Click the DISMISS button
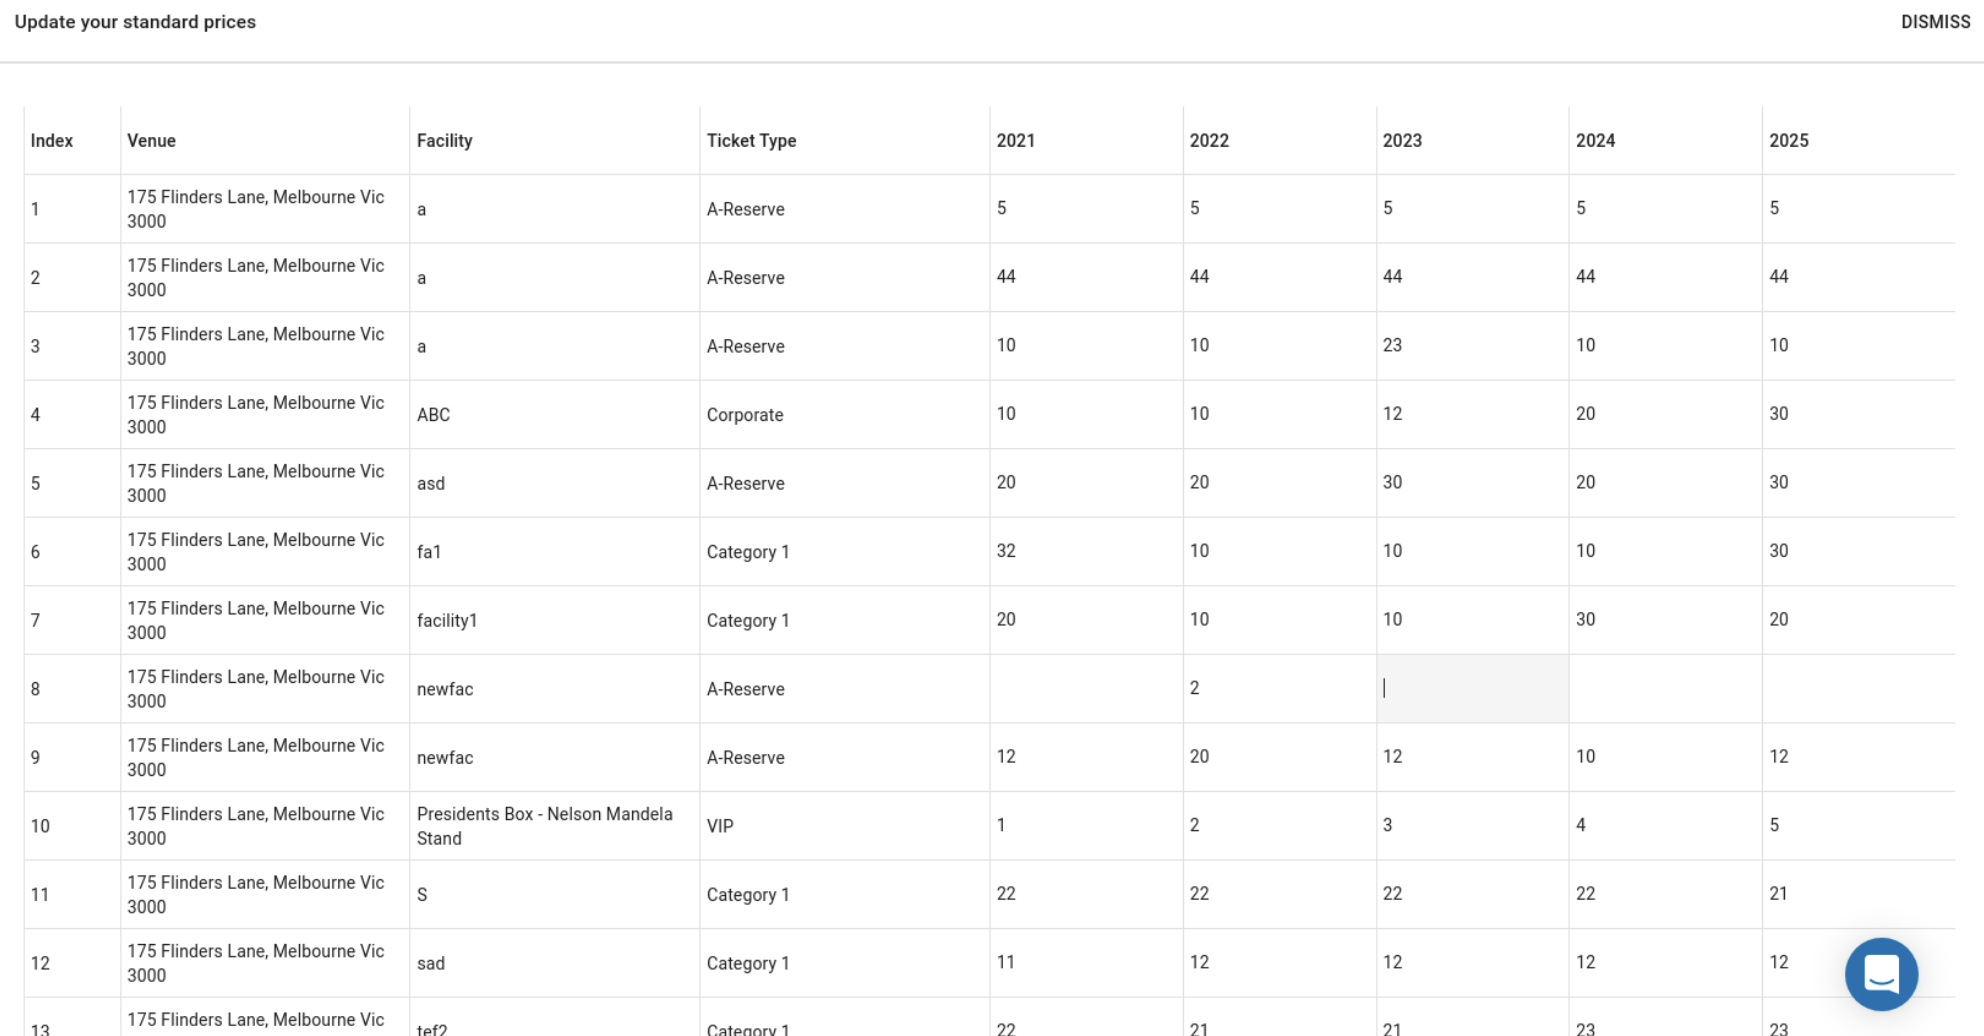The image size is (1984, 1036). (1934, 22)
